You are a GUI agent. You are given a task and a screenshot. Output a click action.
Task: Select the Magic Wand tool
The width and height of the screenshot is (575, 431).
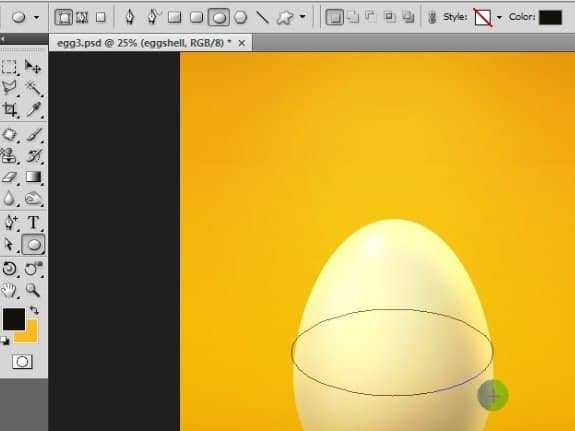pyautogui.click(x=34, y=88)
